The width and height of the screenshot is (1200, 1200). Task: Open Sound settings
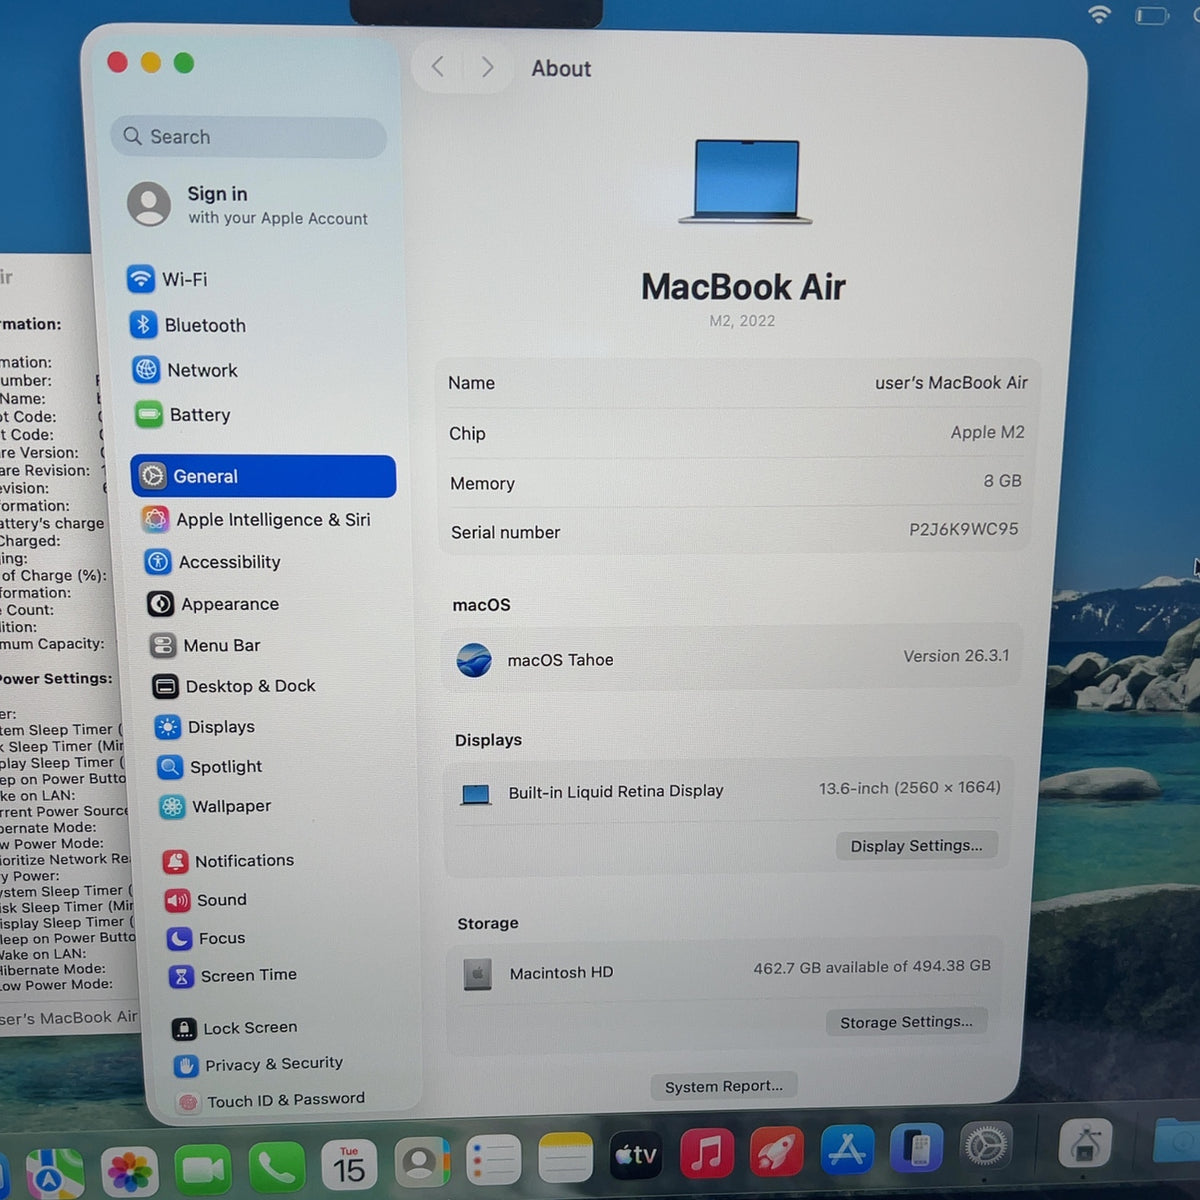coord(206,900)
